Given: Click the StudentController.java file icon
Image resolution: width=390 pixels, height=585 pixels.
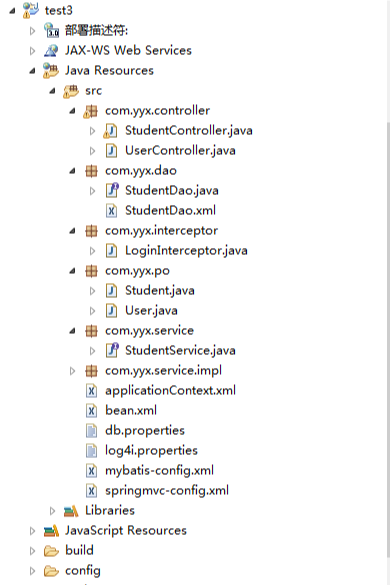Looking at the screenshot, I should point(110,131).
